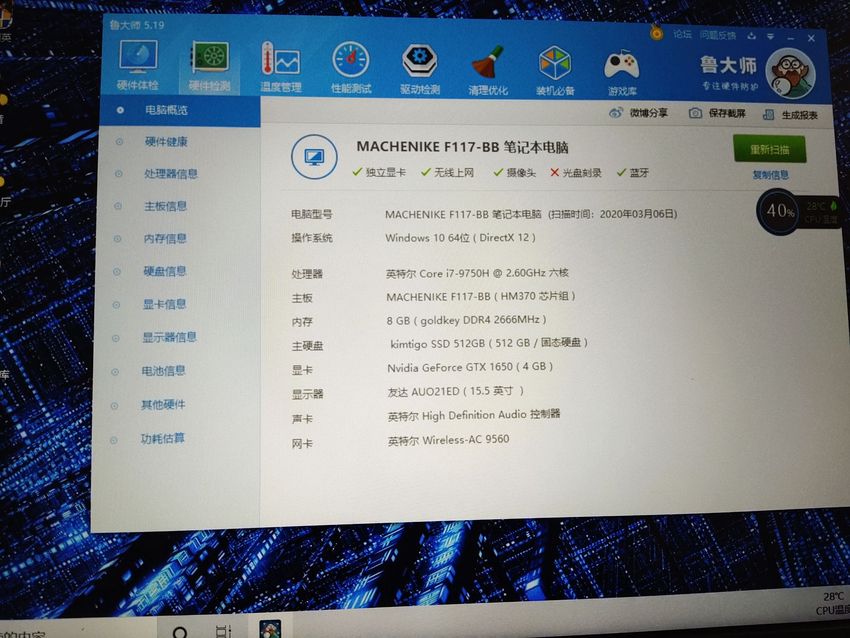Click the processor value 'Core i7-9750H @ 2.60GHz'

[x=482, y=273]
